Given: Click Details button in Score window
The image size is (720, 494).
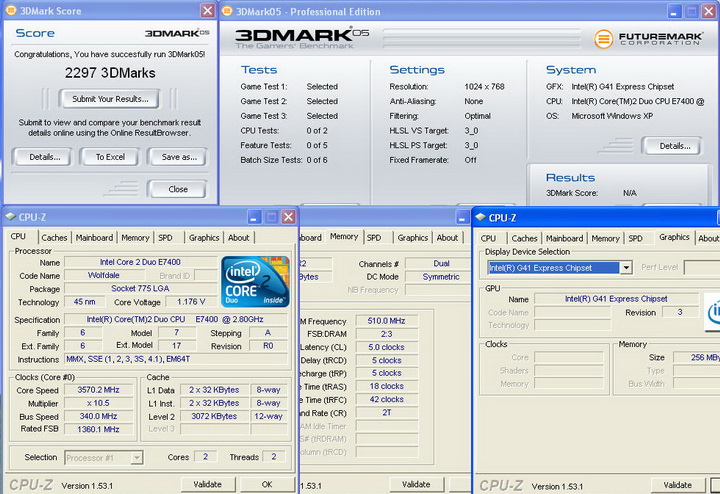Looking at the screenshot, I should [x=44, y=157].
